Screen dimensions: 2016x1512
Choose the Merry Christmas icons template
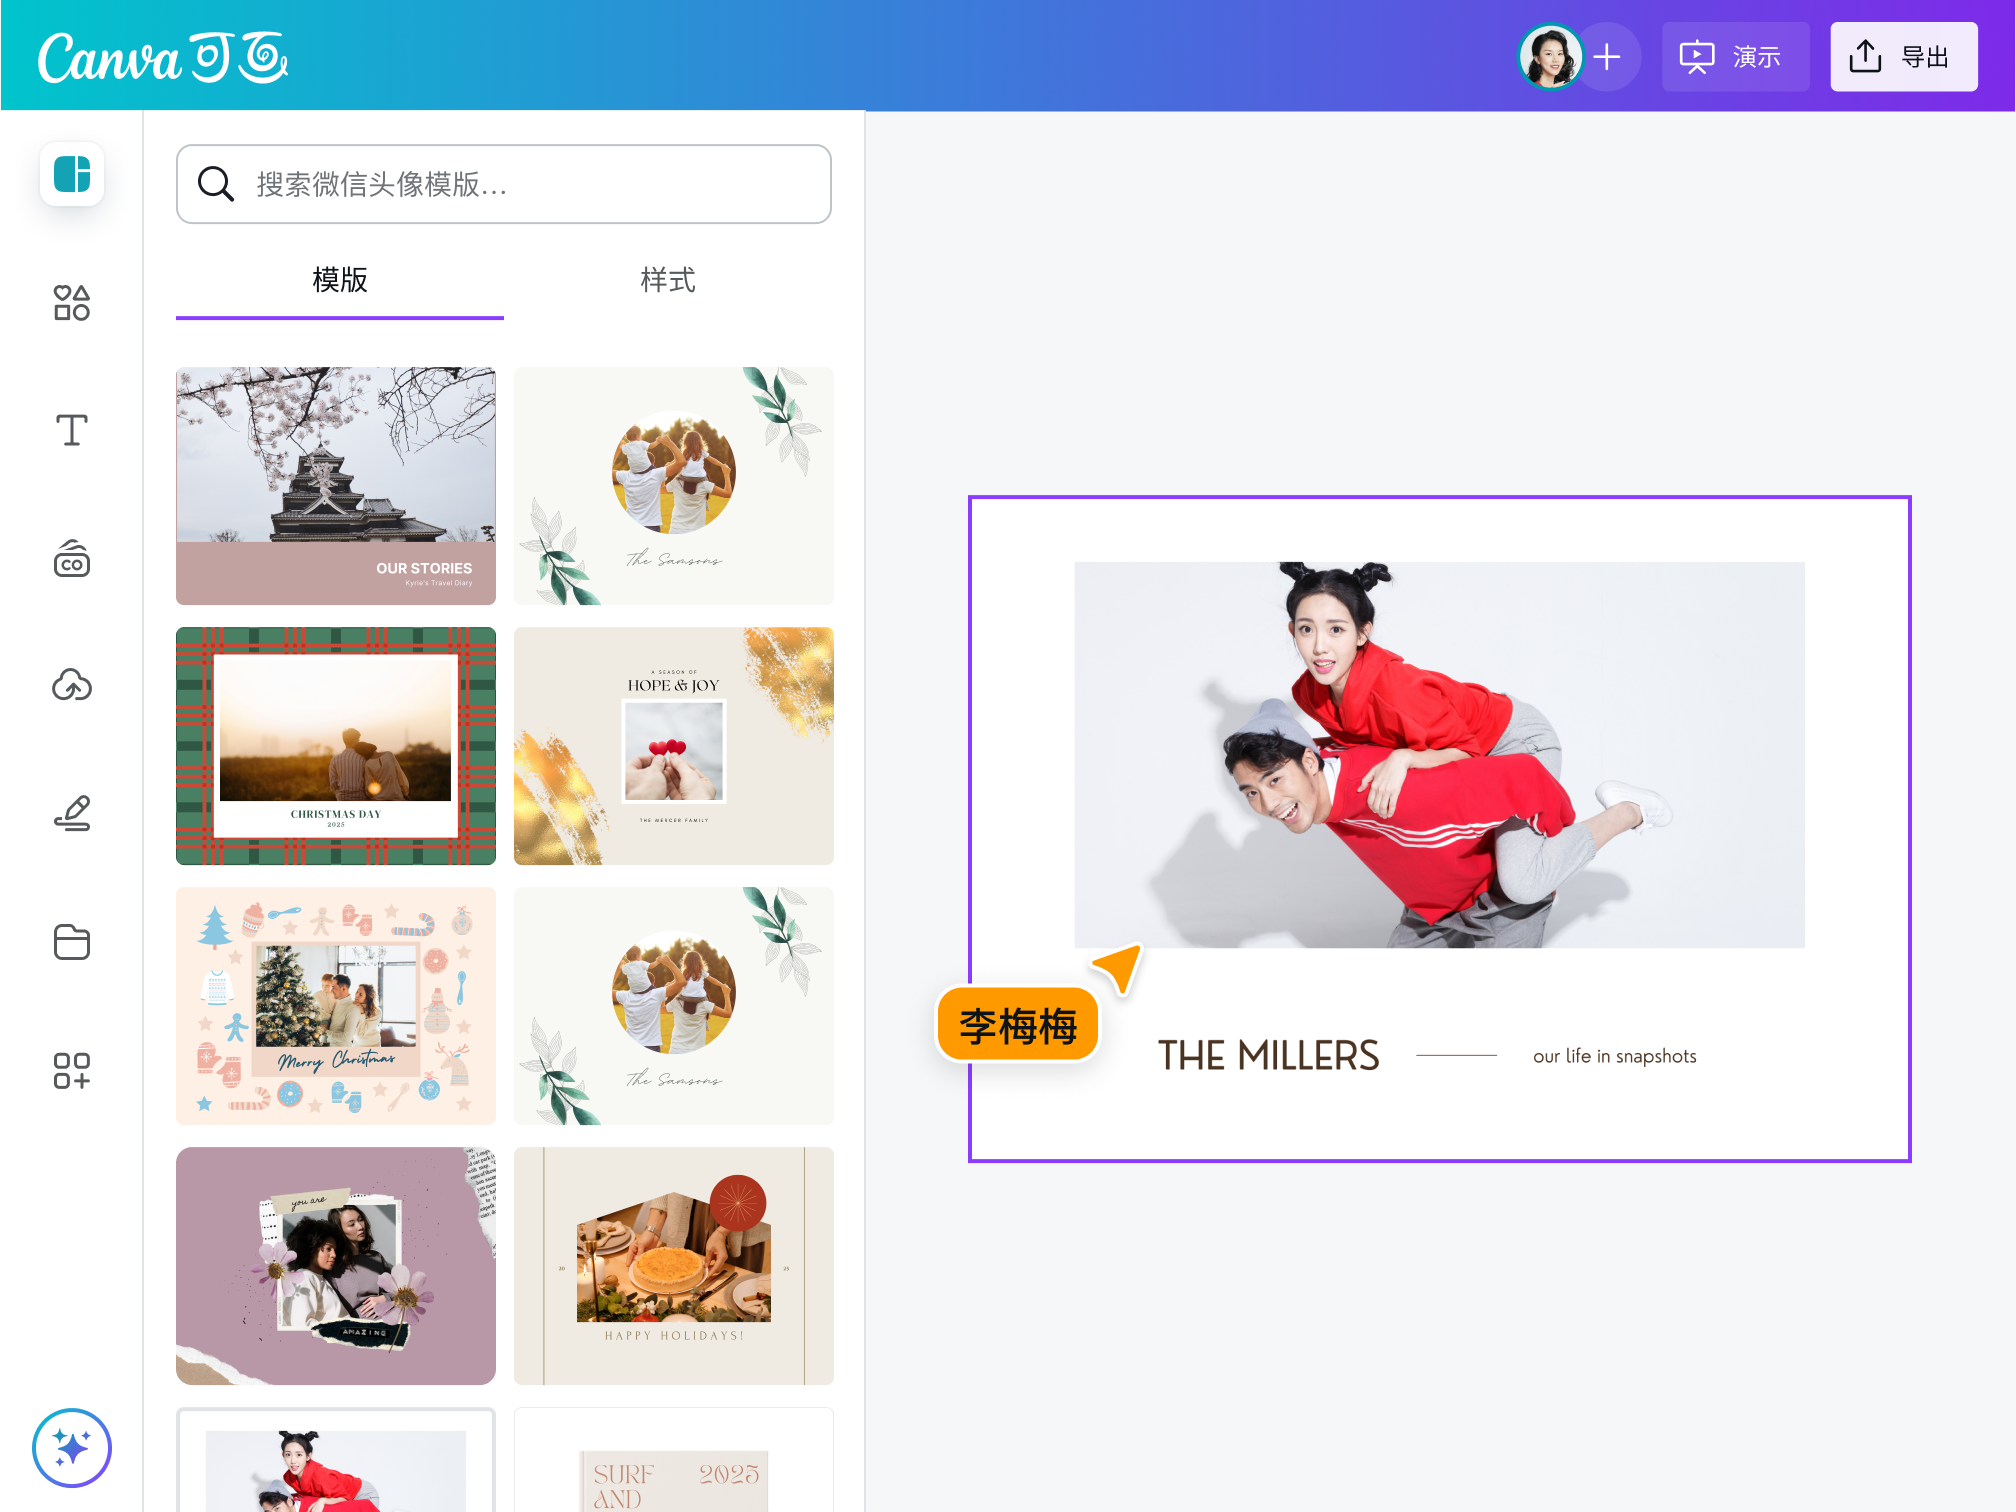coord(336,1006)
